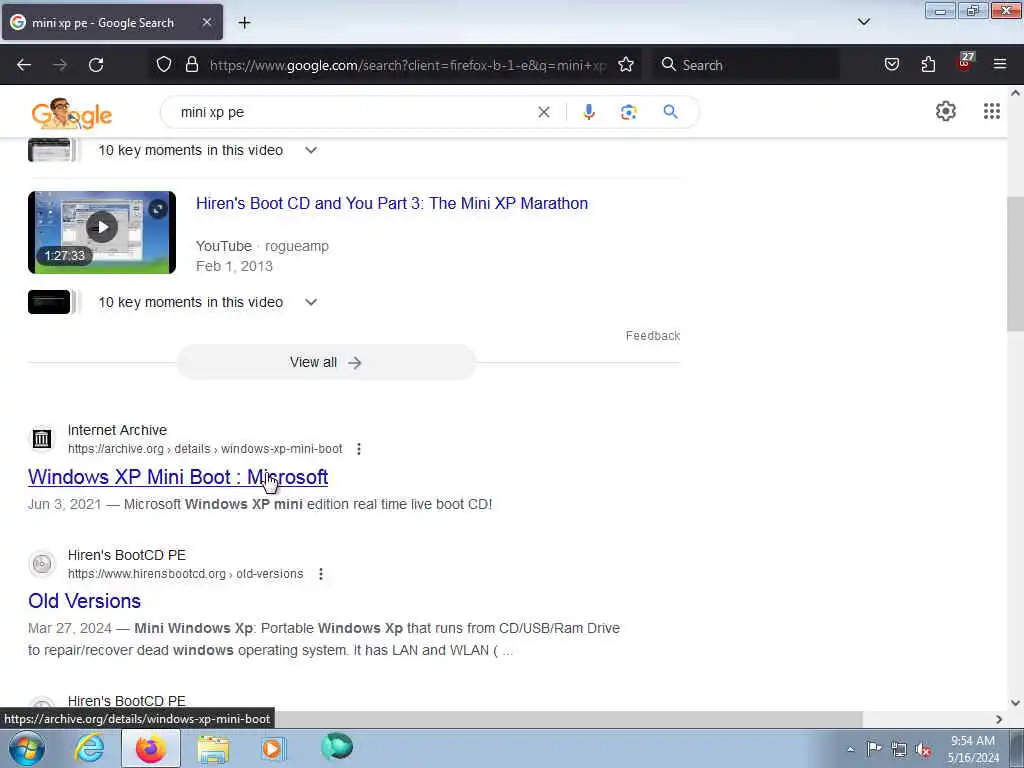1024x768 pixels.
Task: Open the Windows Start menu
Action: pyautogui.click(x=27, y=748)
